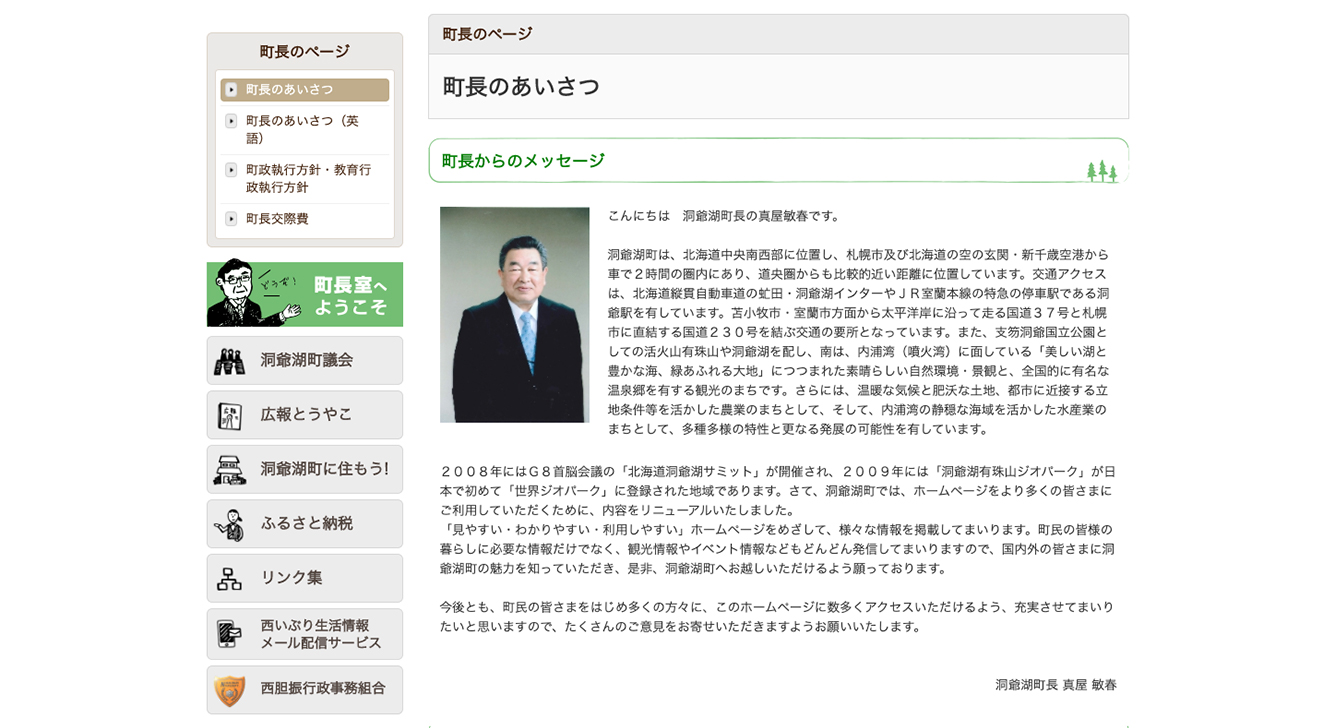1335x728 pixels.
Task: Open the ふるさと納税 button
Action: click(305, 523)
